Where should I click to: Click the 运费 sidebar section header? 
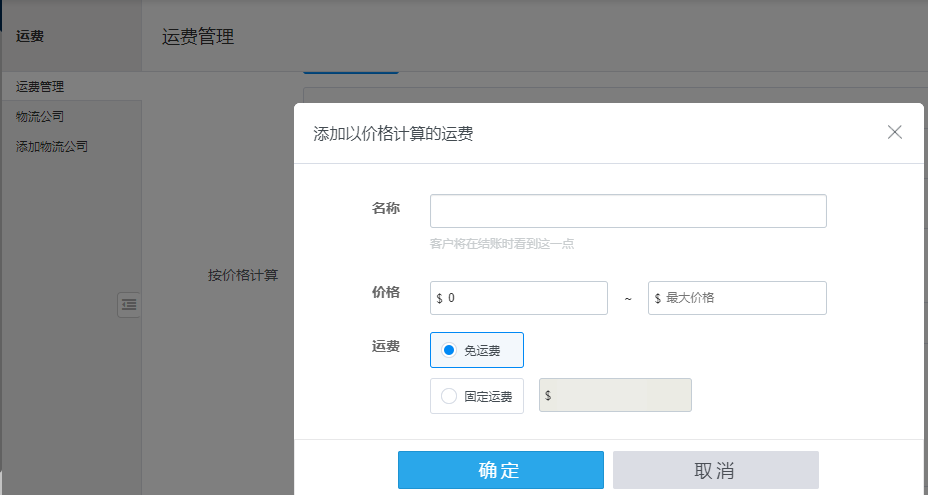[30, 37]
